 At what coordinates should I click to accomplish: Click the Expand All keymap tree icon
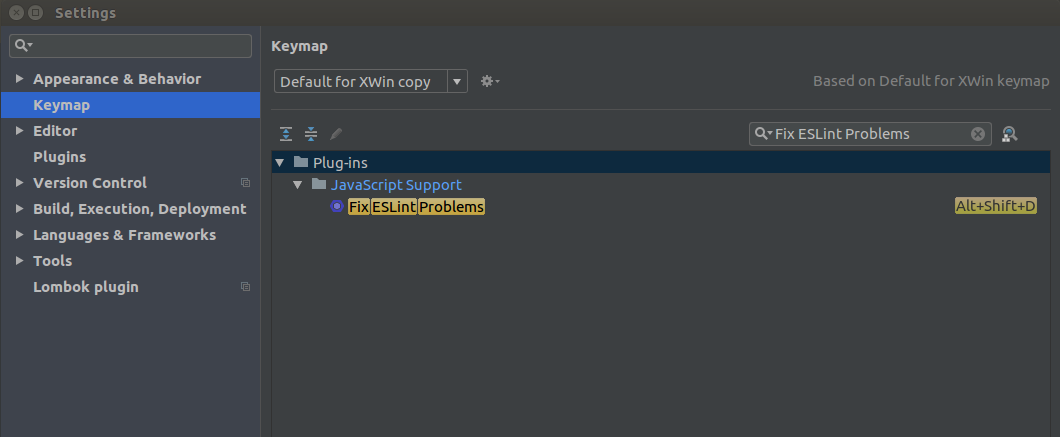pos(286,134)
